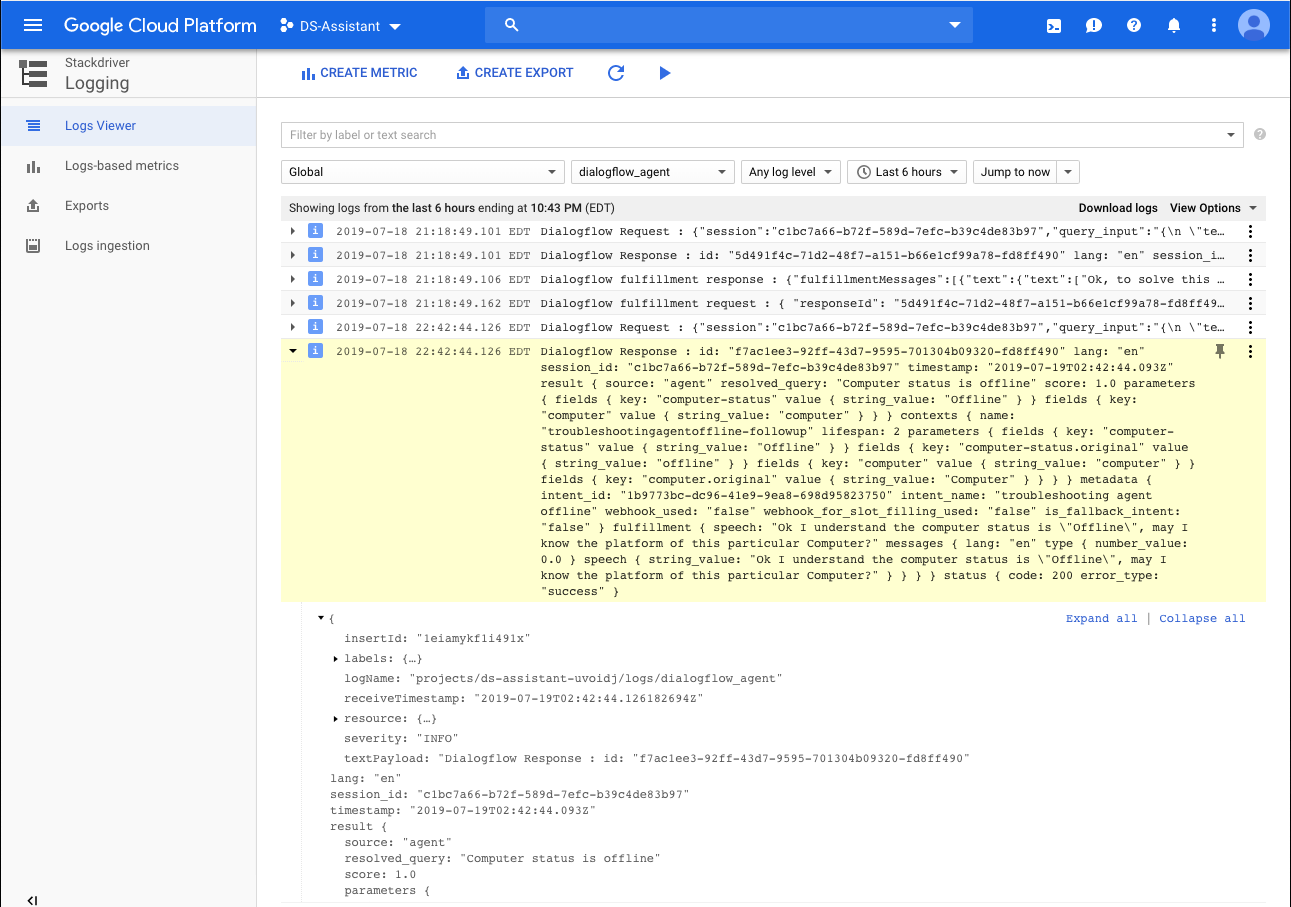Viewport: 1291px width, 907px height.
Task: Collapse the left navigation panel
Action: coord(32,900)
